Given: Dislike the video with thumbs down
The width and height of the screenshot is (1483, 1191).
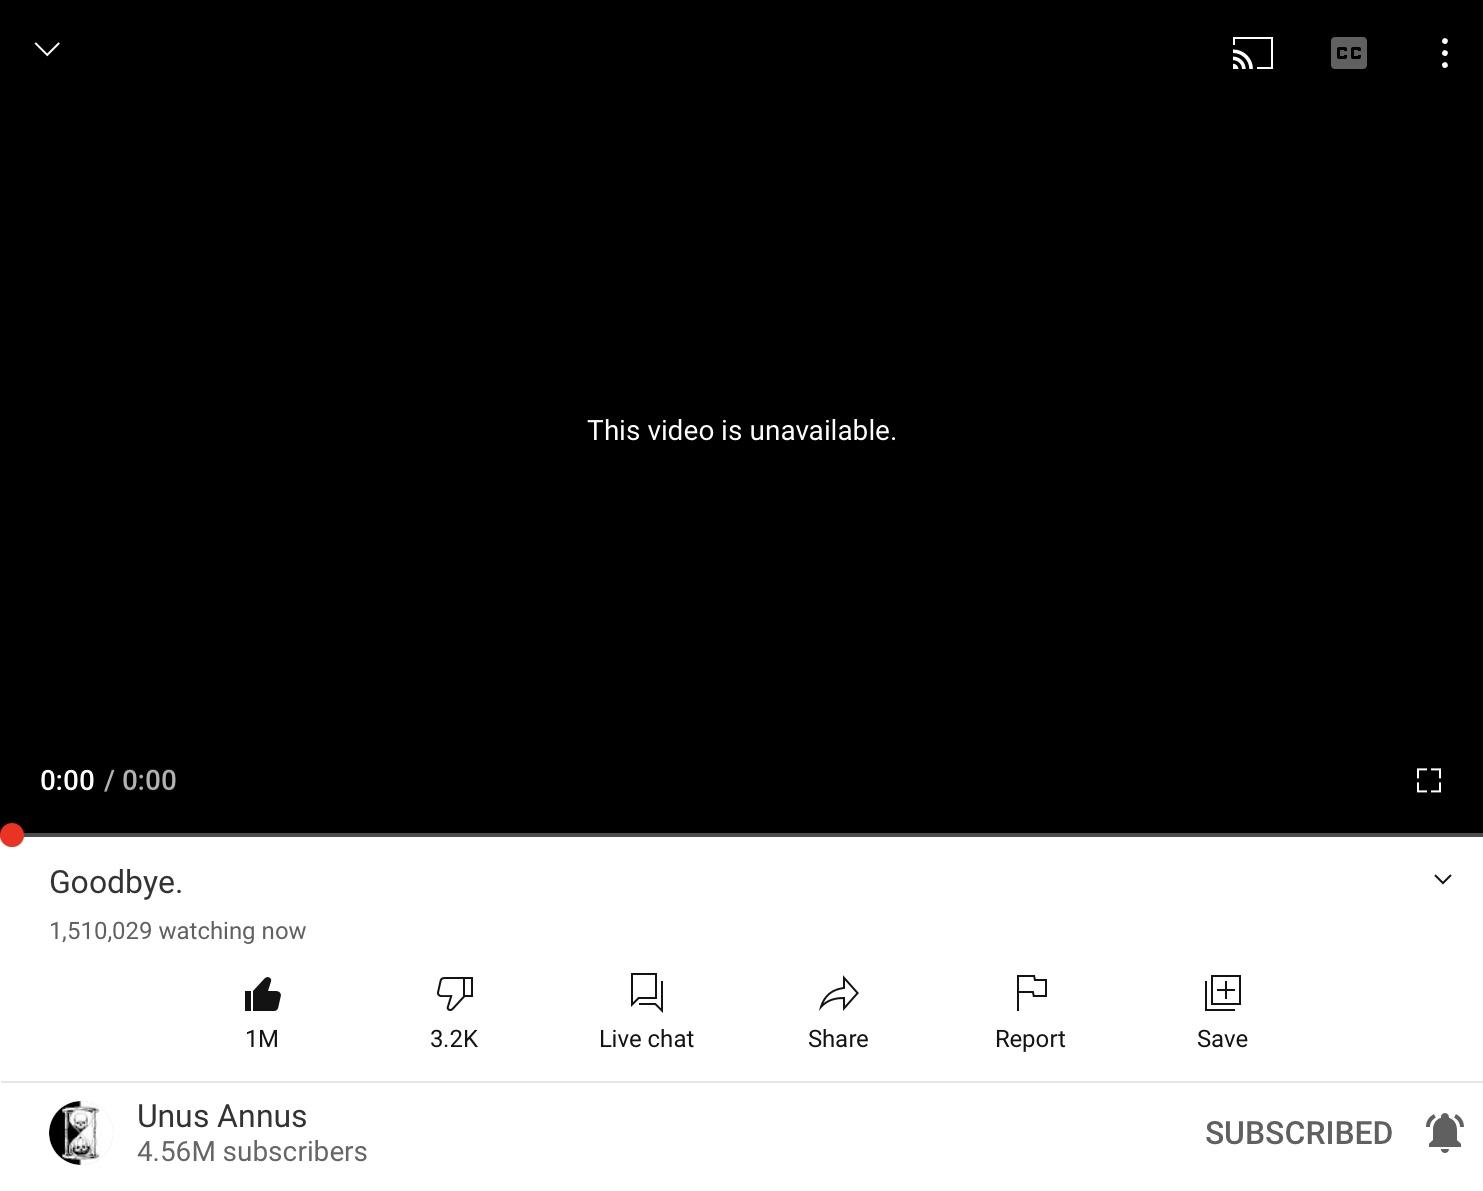Looking at the screenshot, I should tap(454, 993).
